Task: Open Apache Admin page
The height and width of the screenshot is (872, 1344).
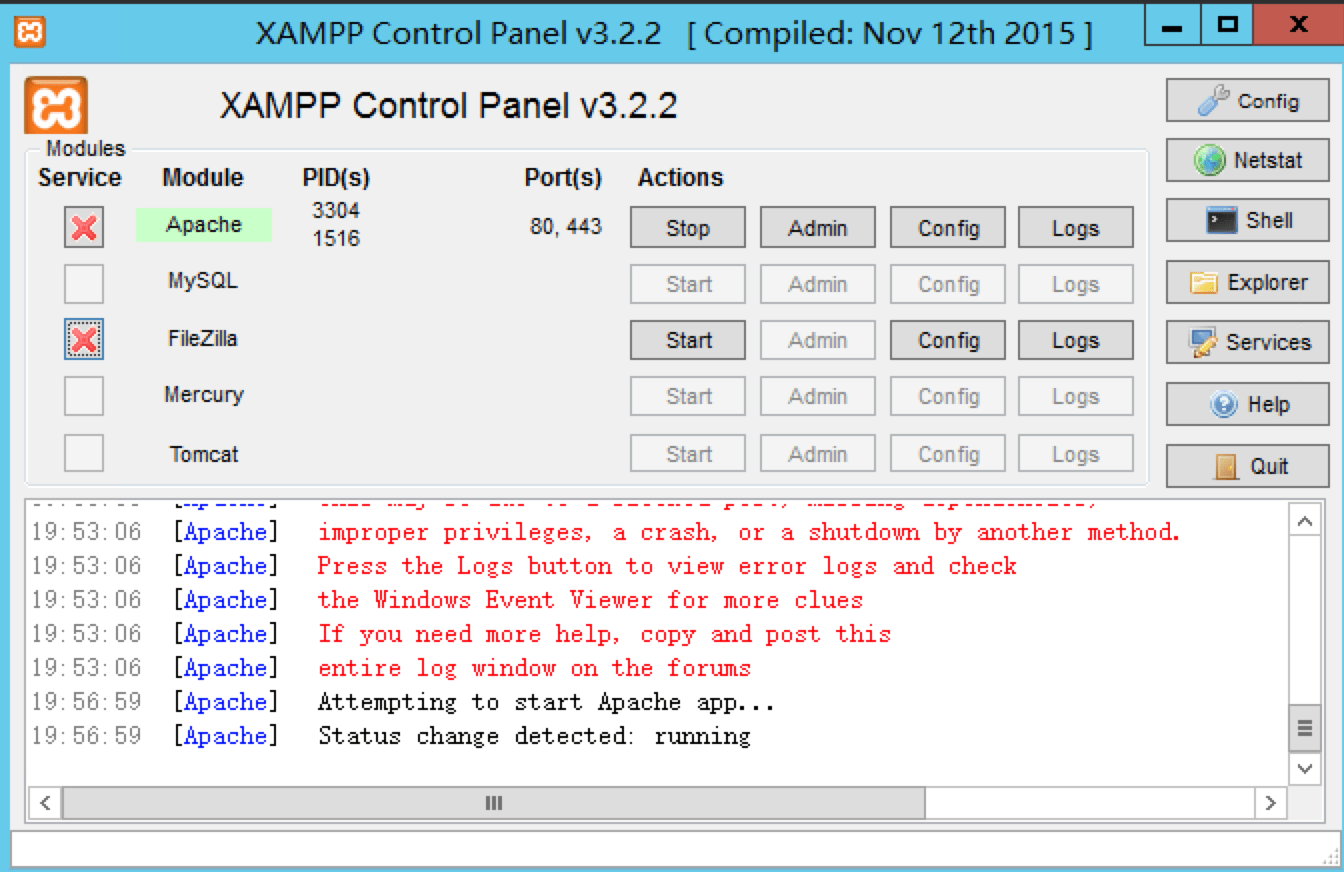Action: tap(817, 228)
